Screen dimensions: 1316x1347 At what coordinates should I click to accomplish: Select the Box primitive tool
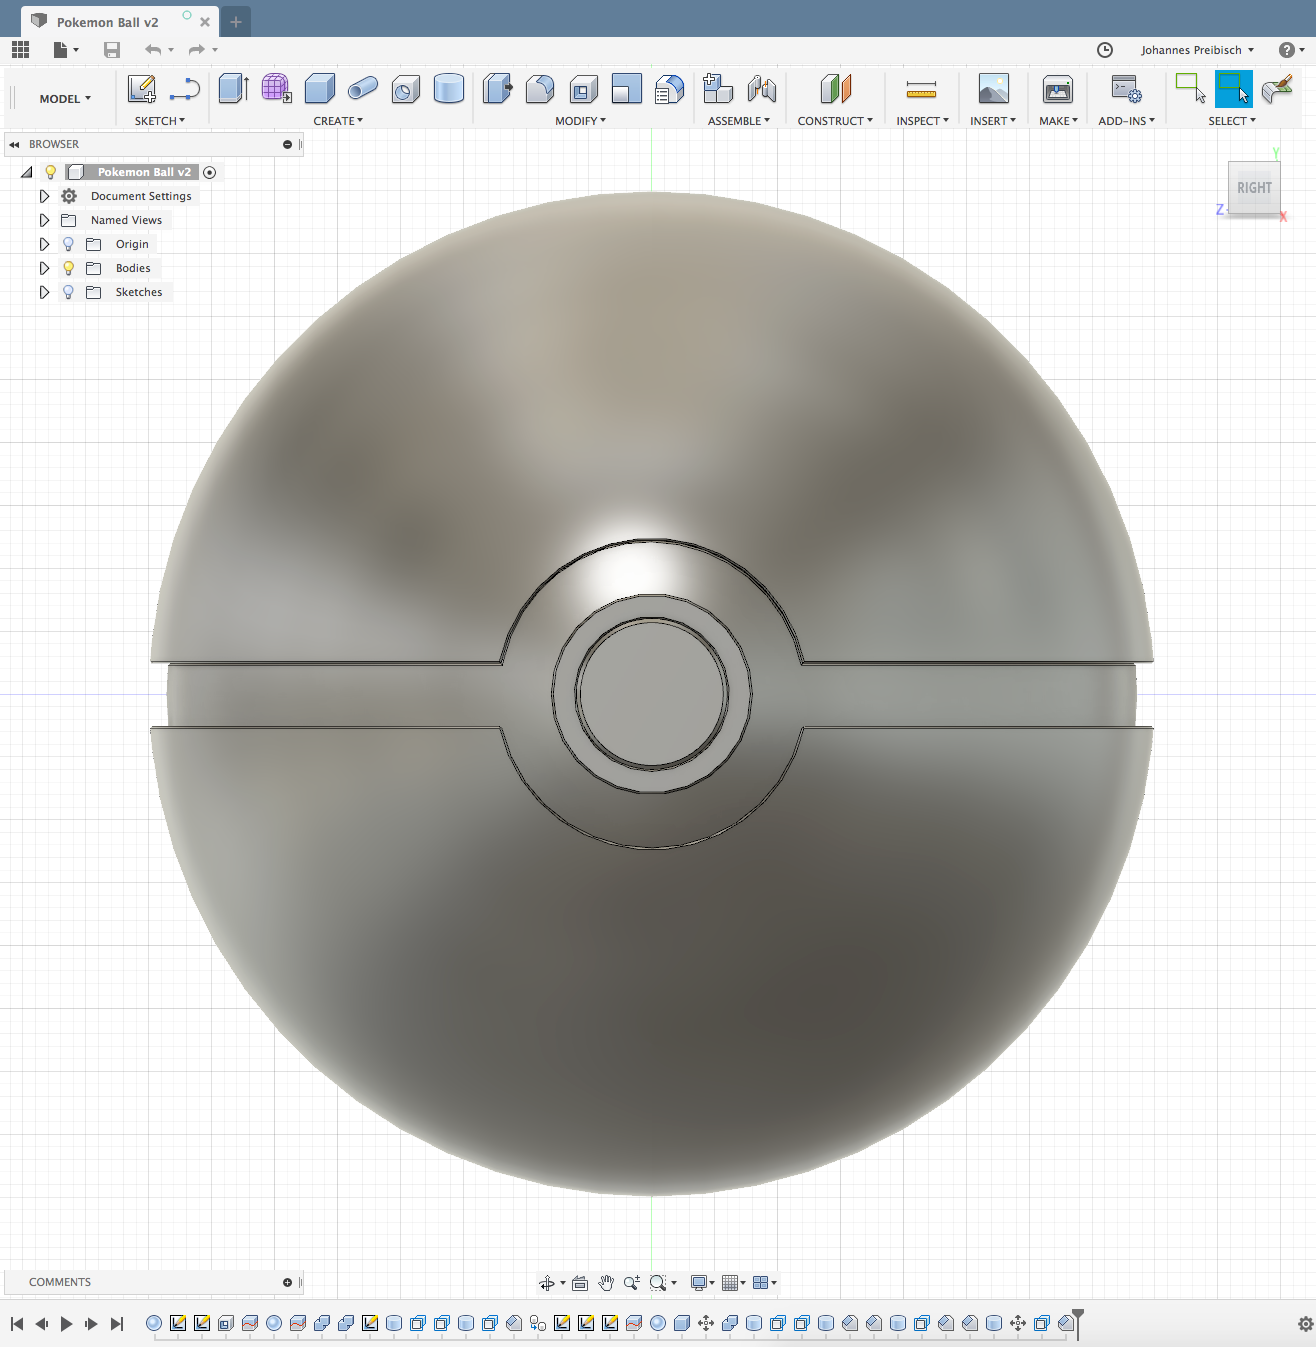point(320,89)
